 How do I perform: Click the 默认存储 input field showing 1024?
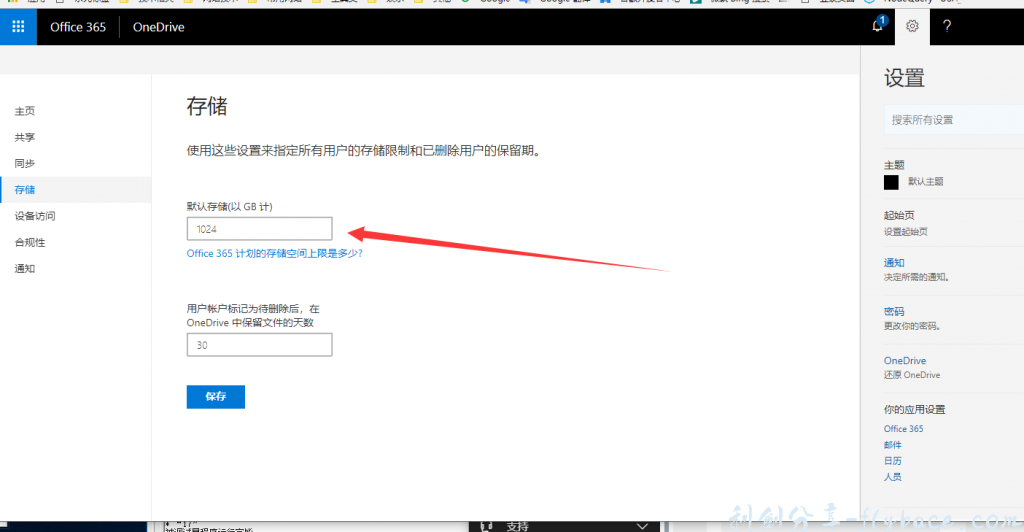click(259, 229)
